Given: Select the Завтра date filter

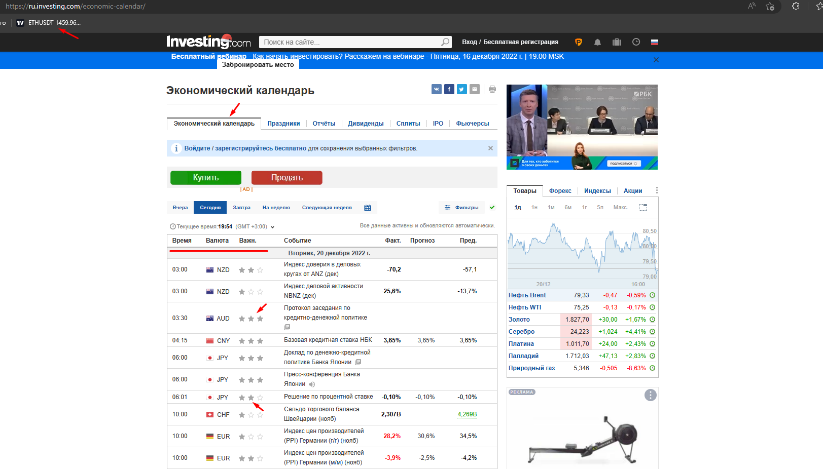Looking at the screenshot, I should pyautogui.click(x=241, y=208).
